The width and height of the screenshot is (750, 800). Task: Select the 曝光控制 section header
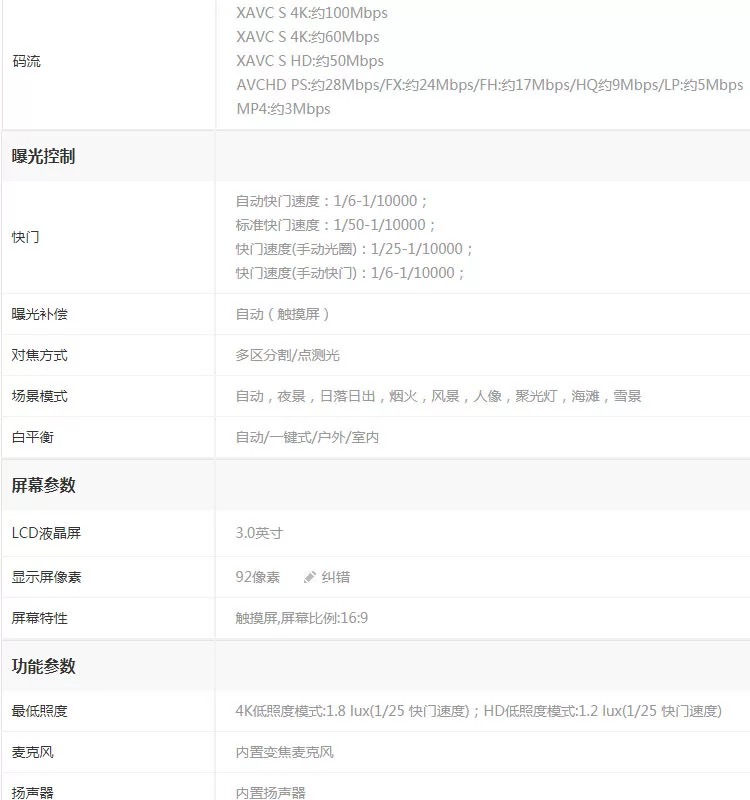[x=43, y=156]
